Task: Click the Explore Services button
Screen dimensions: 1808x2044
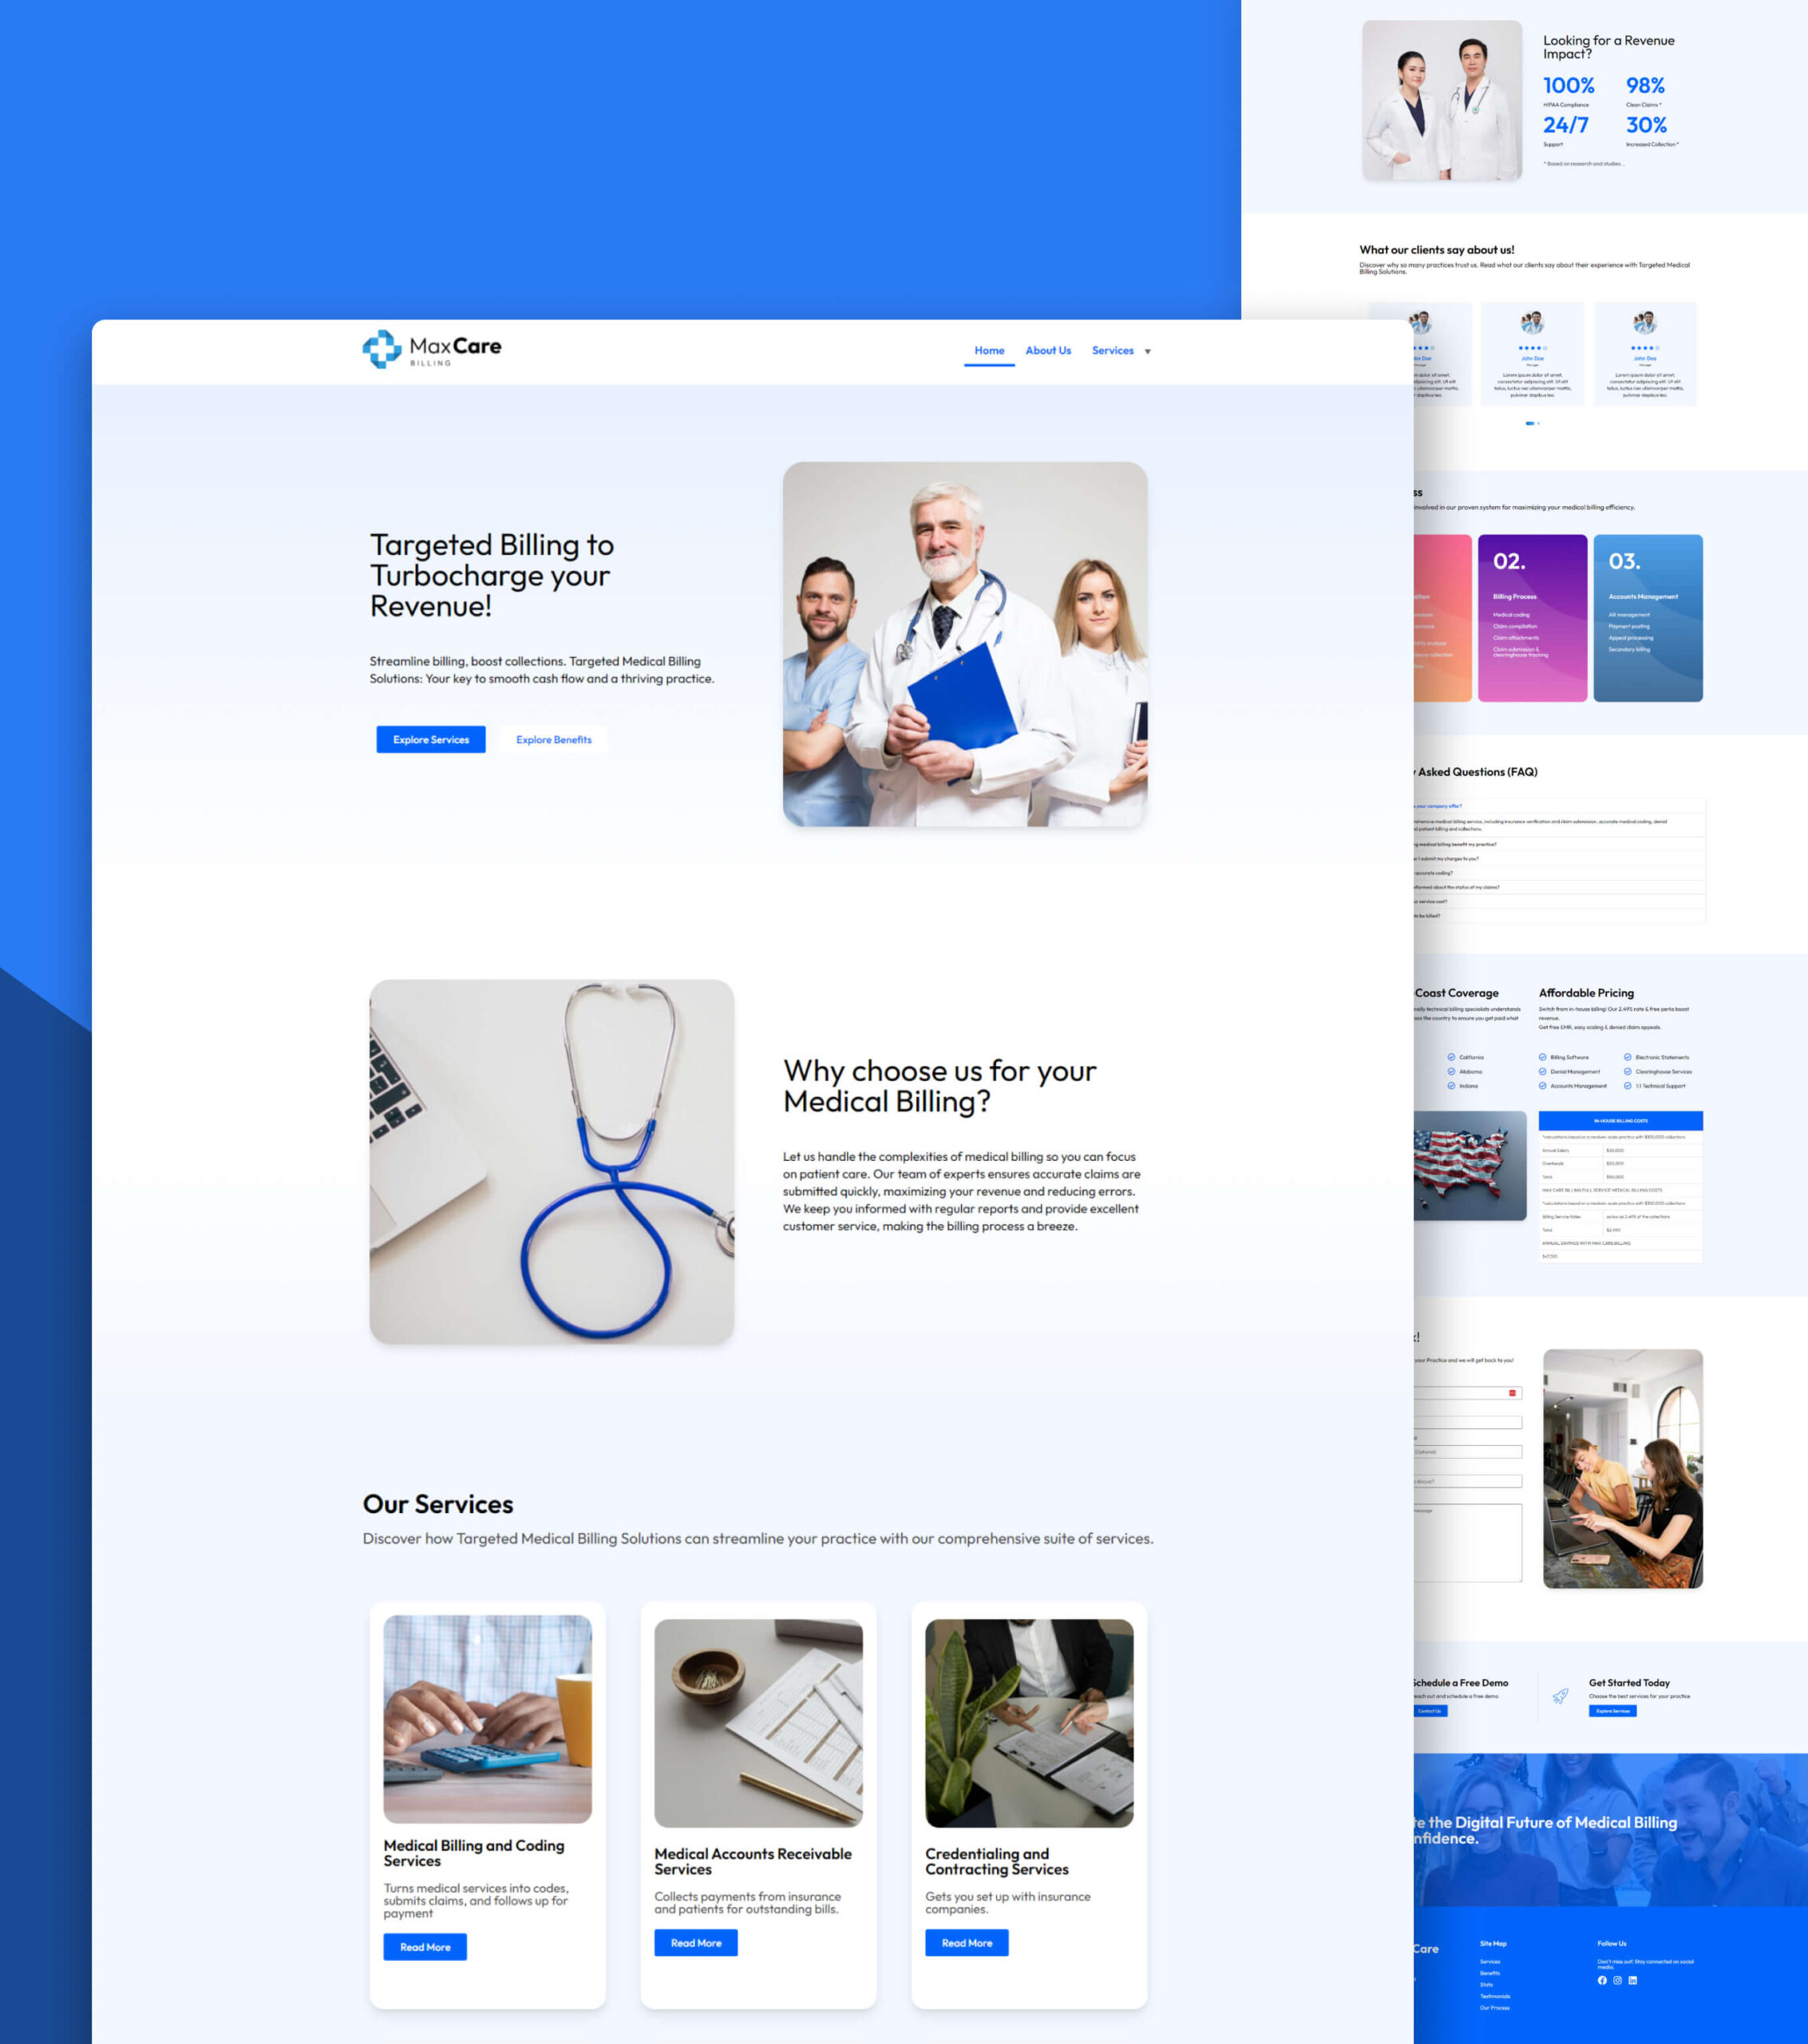Action: pos(431,740)
